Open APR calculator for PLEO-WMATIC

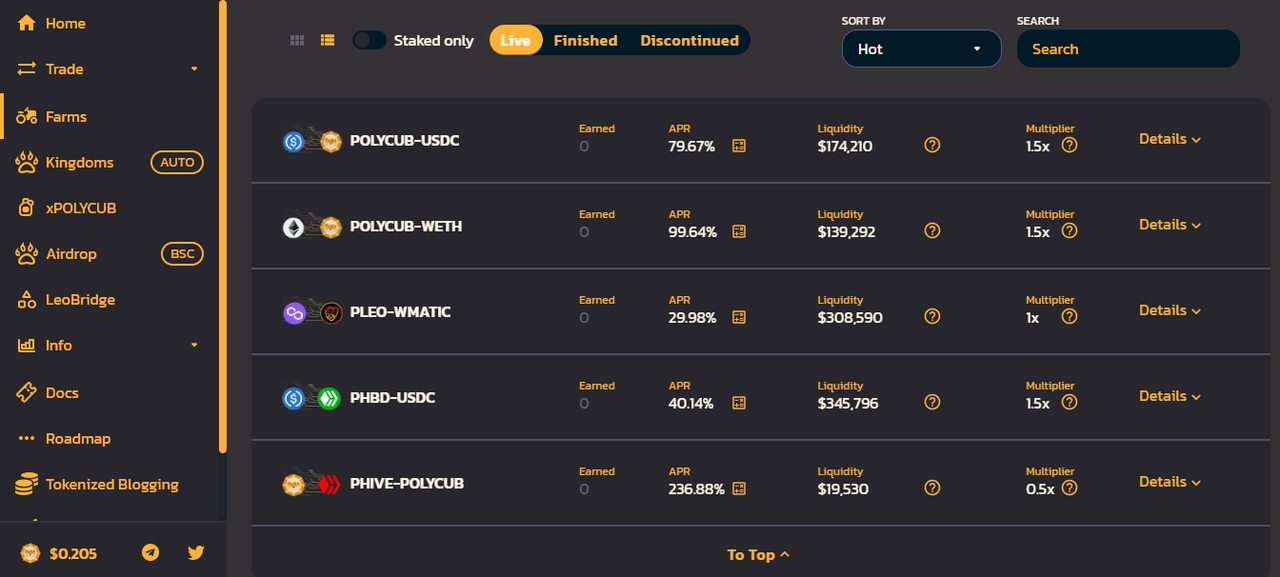click(x=739, y=318)
